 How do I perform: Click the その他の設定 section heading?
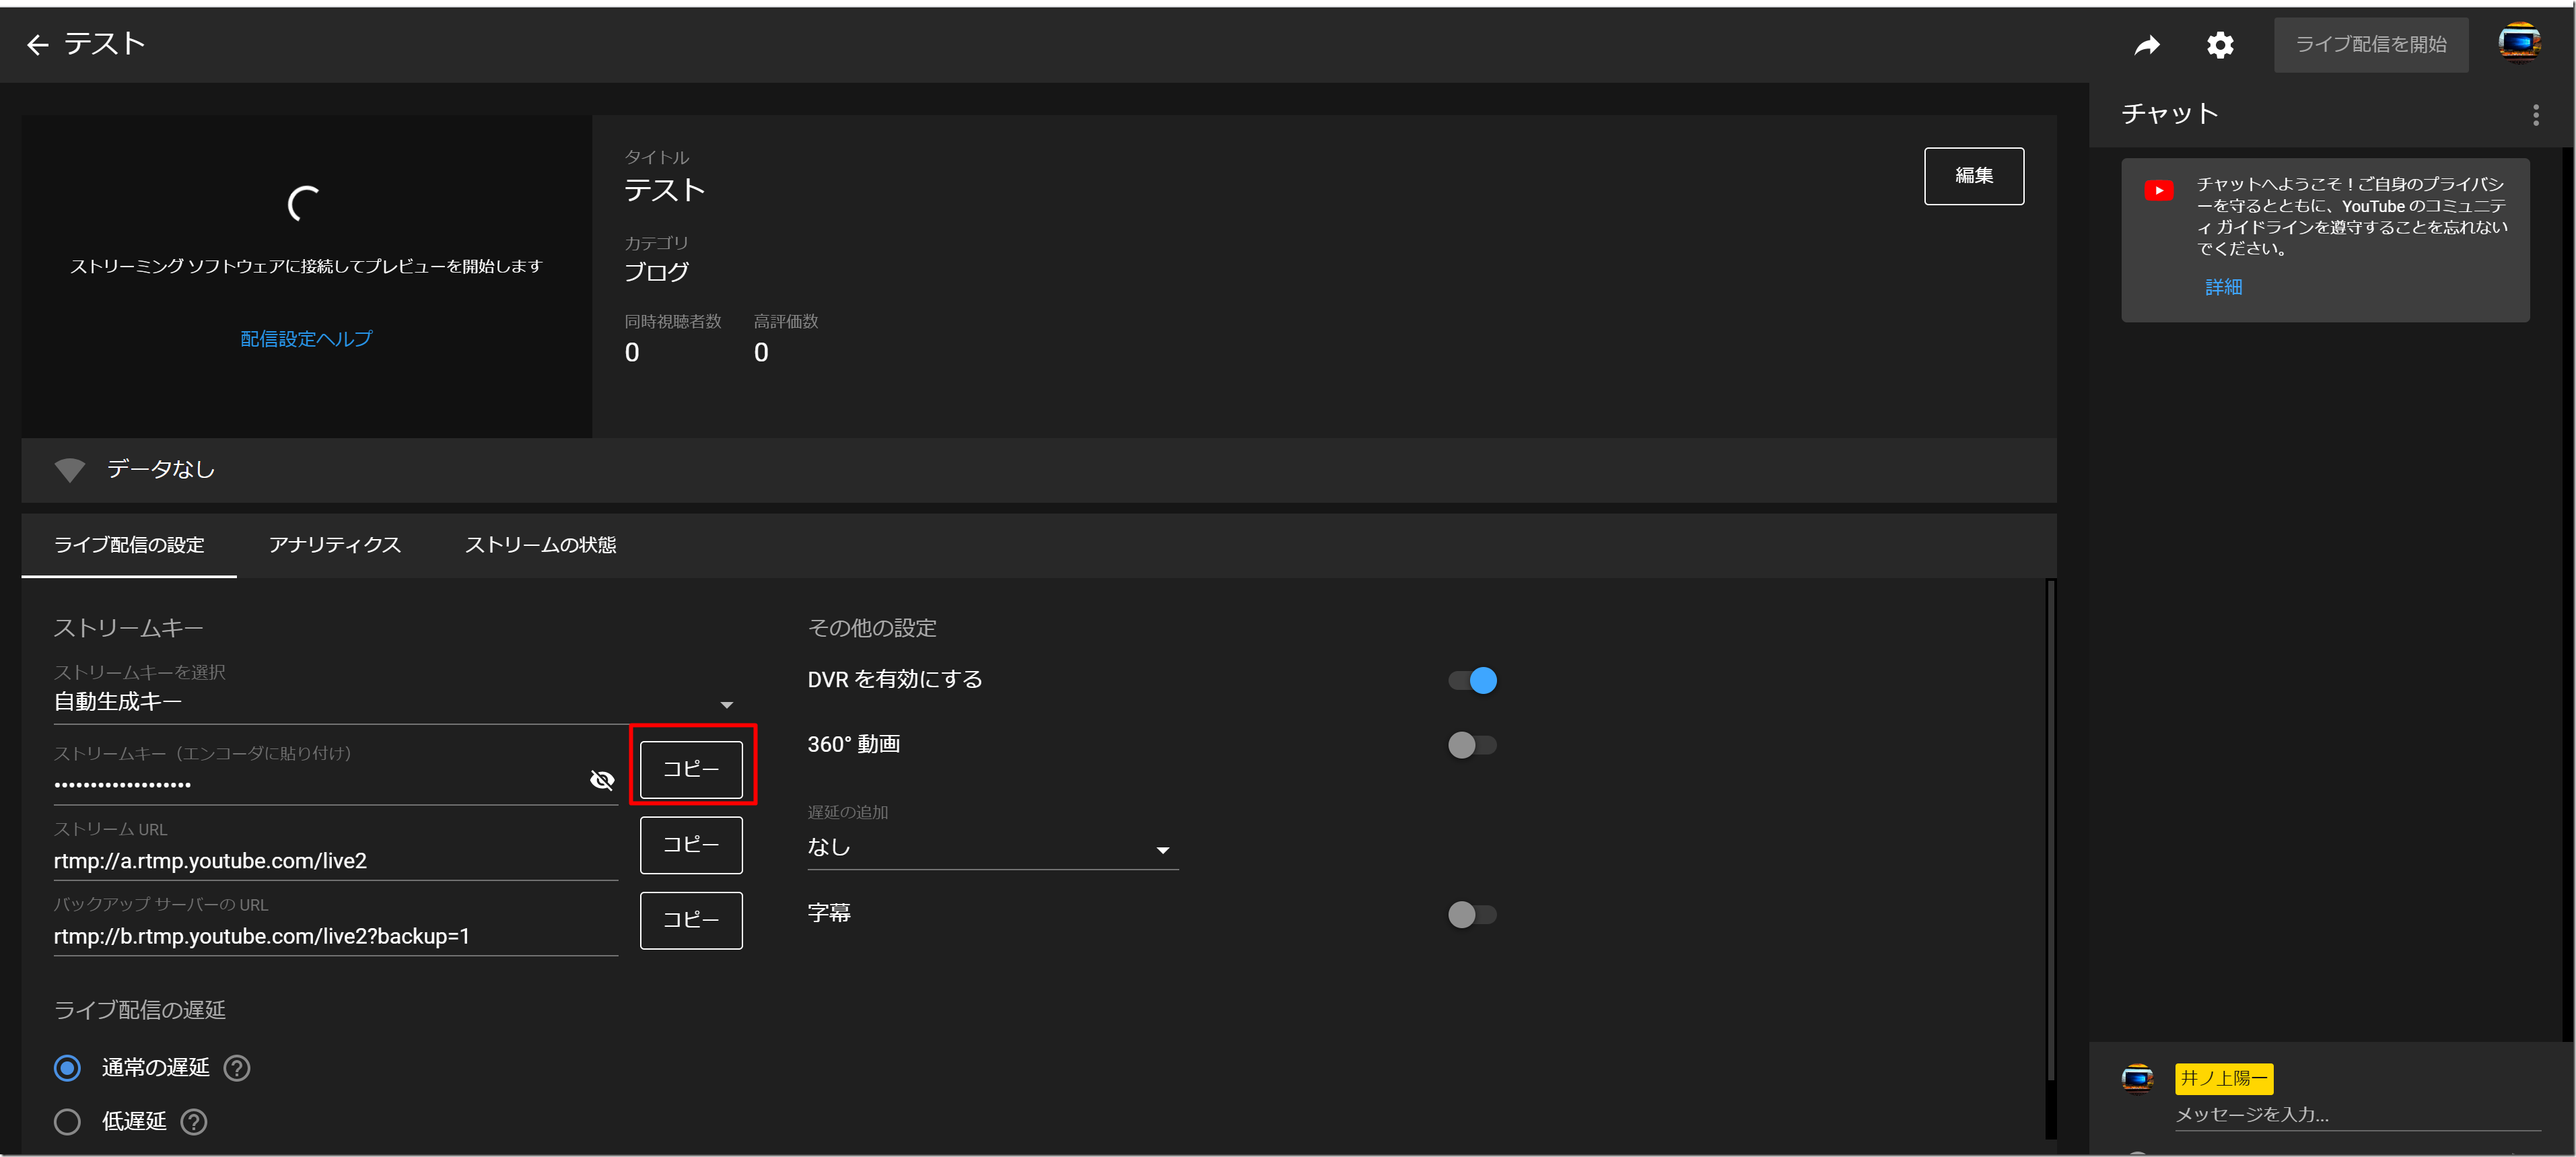(x=872, y=628)
